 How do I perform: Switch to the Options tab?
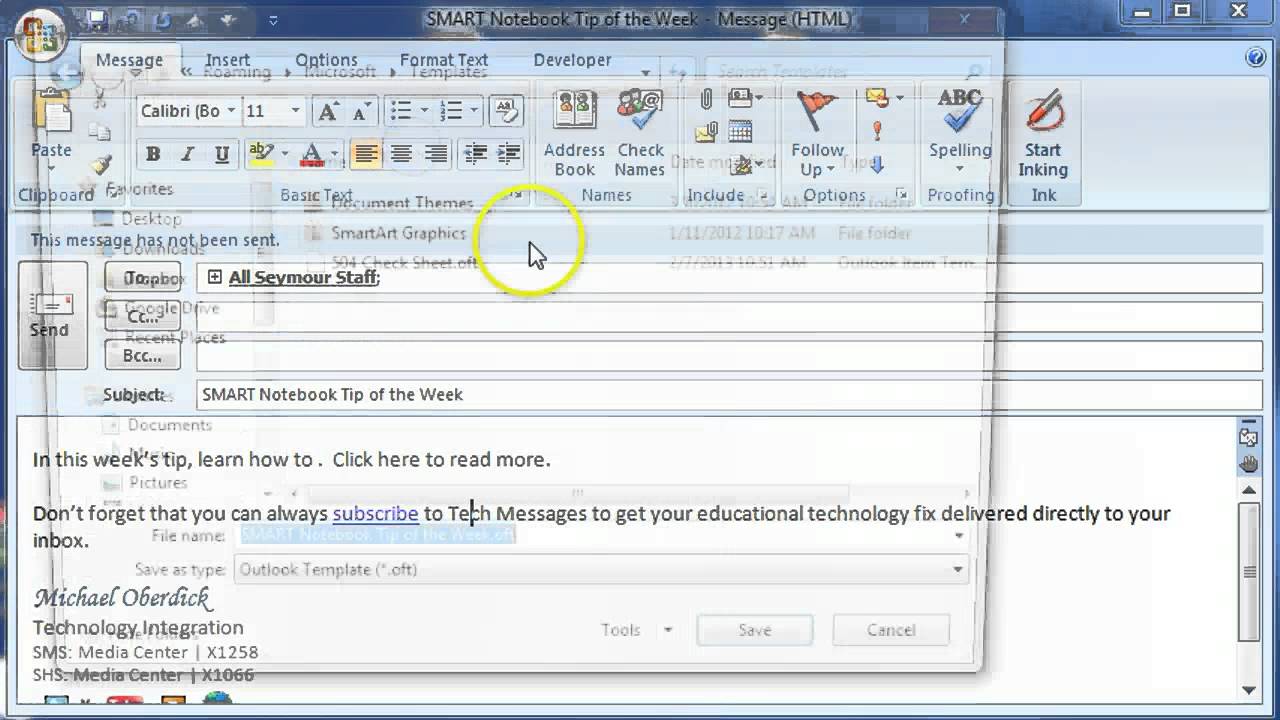coord(326,60)
